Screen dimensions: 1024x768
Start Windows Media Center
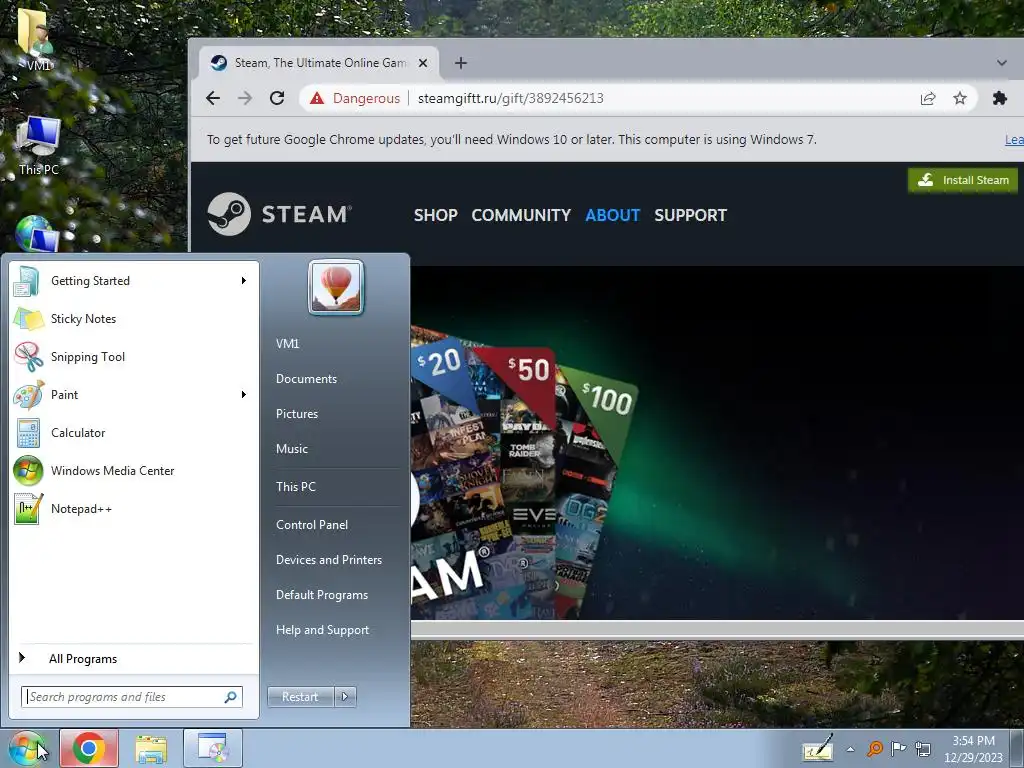pyautogui.click(x=133, y=471)
